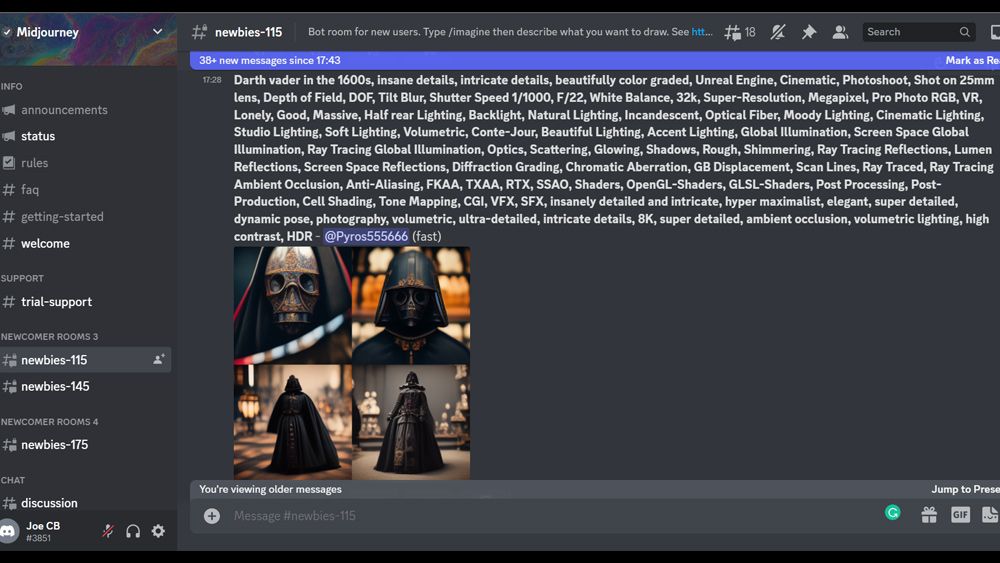Toggle the headphones deafen icon
1000x563 pixels.
tap(133, 531)
